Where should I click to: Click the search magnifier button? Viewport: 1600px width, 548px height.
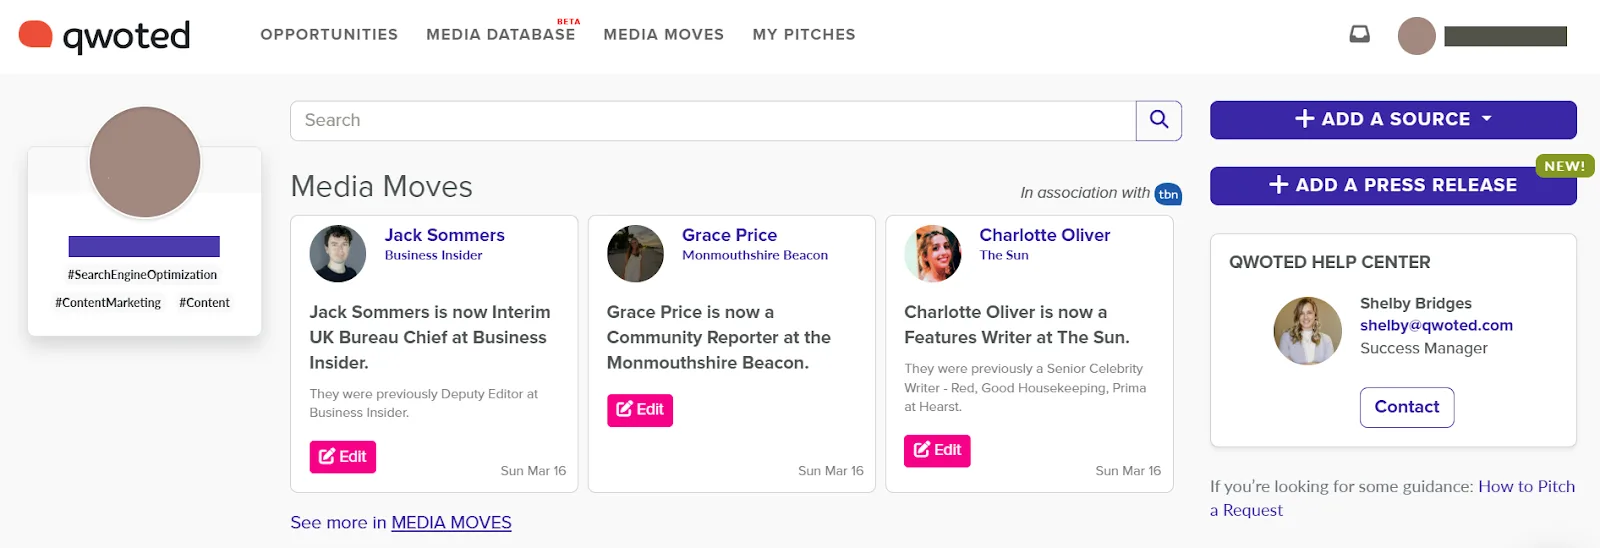coord(1159,120)
